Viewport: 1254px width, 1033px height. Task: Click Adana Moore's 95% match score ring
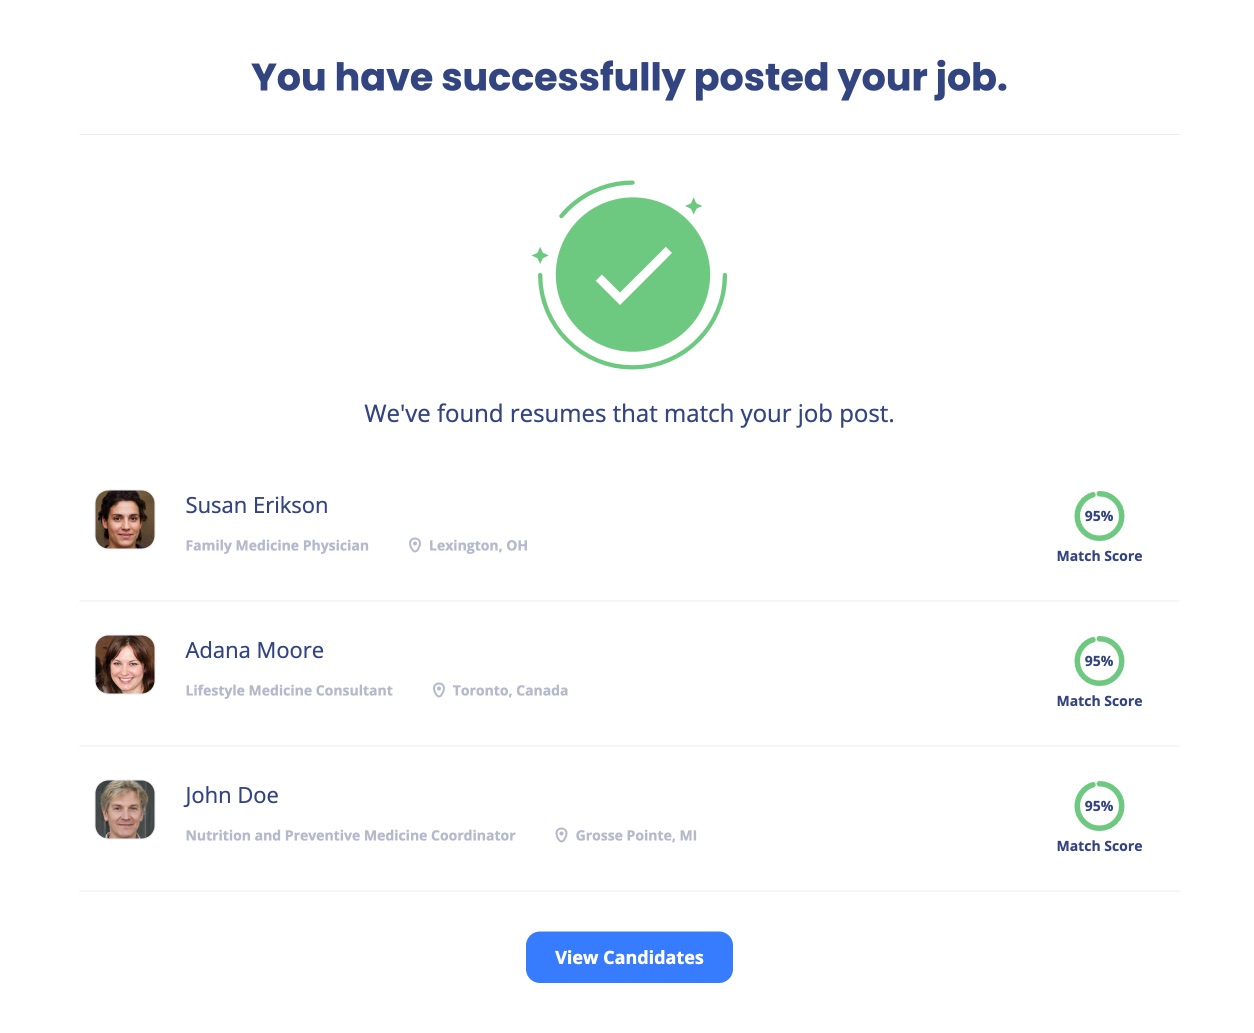[x=1099, y=660]
